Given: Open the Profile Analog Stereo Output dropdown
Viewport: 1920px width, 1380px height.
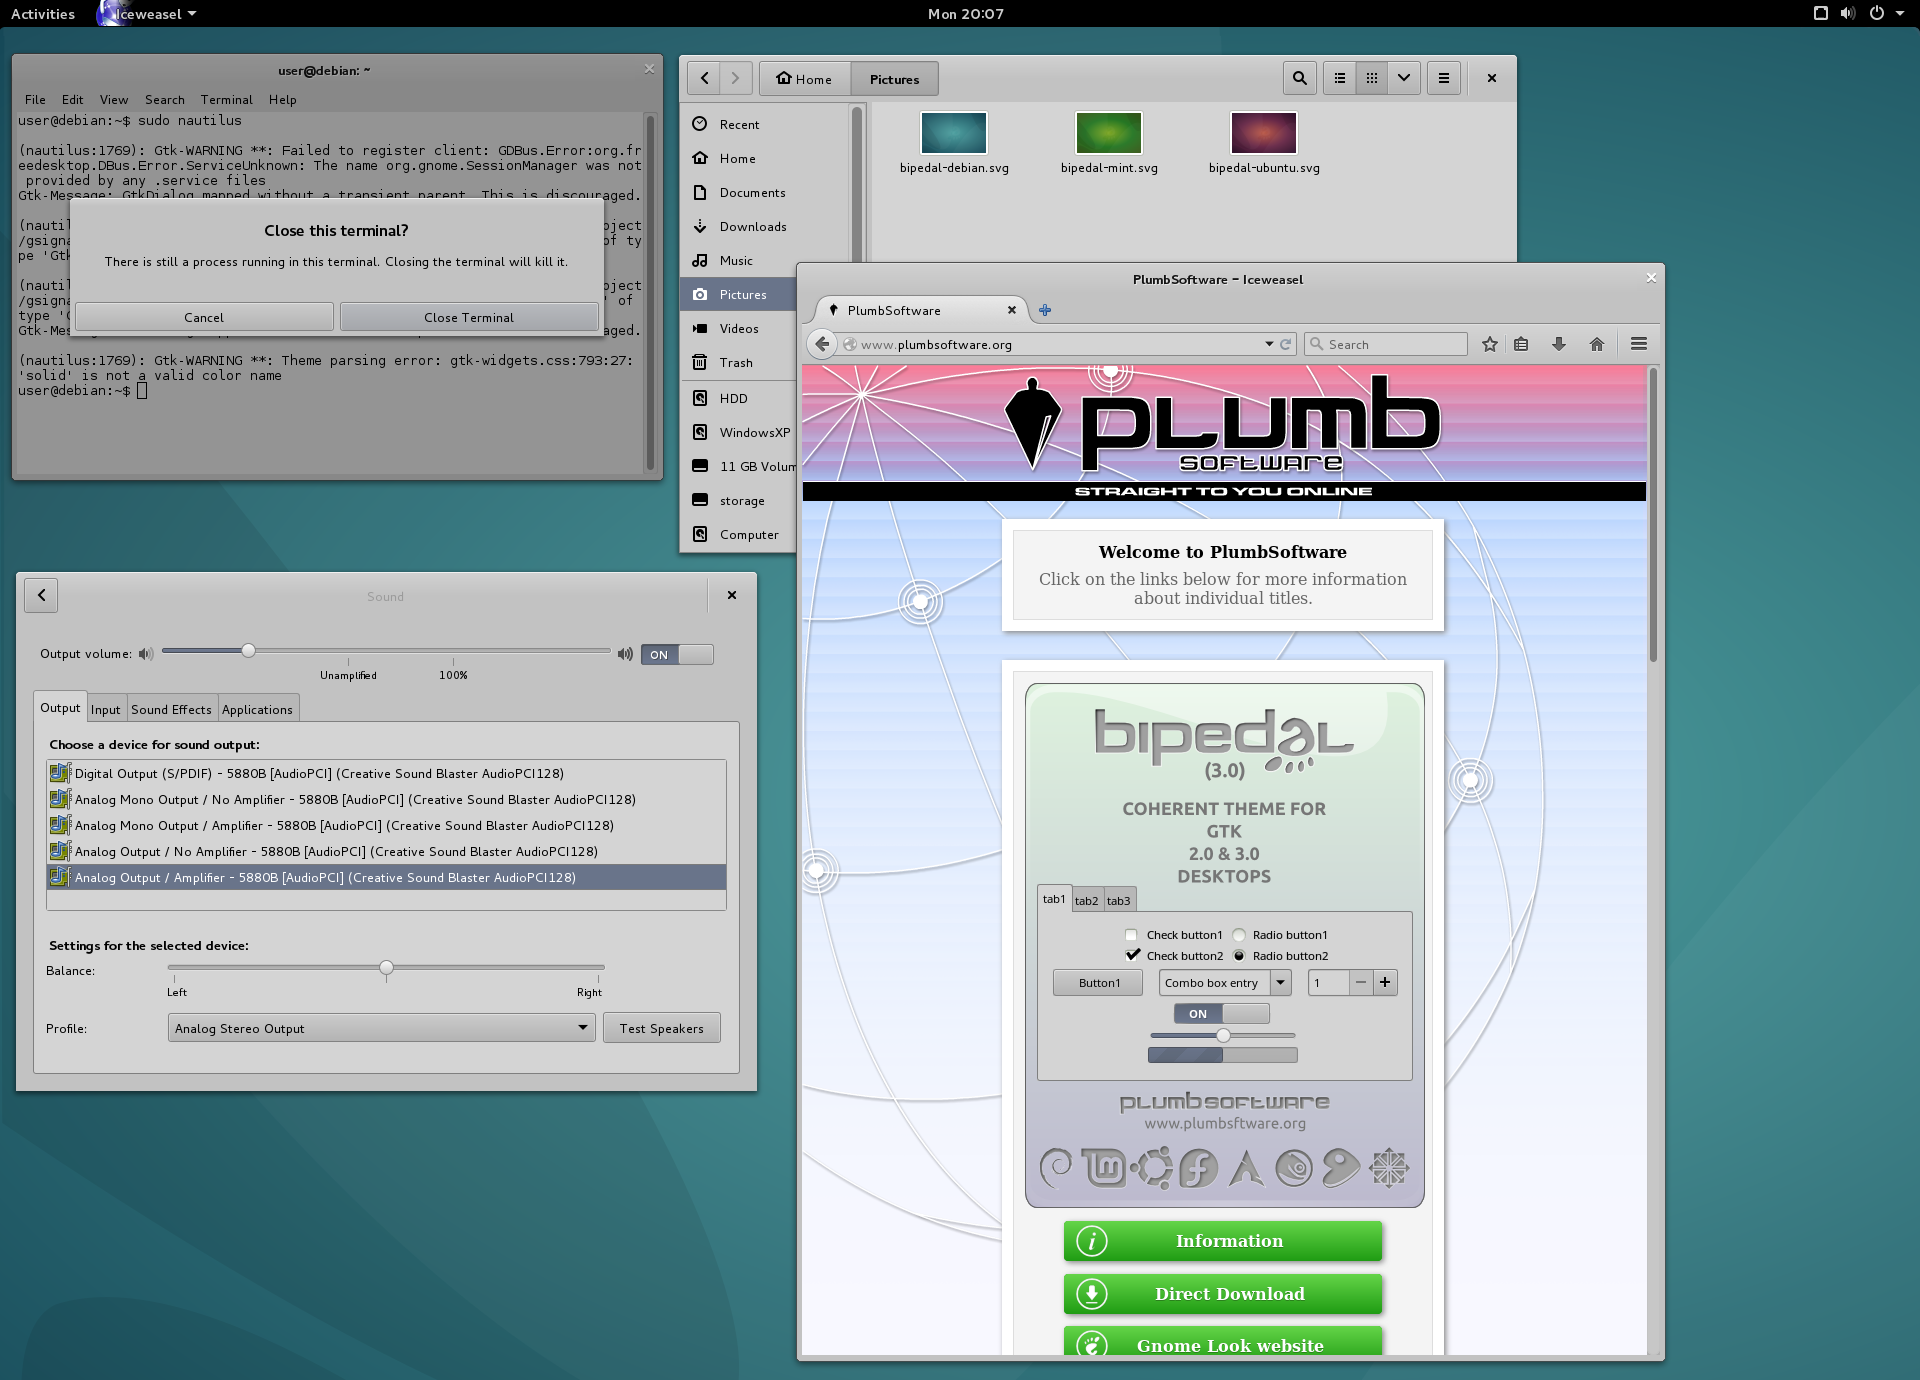Looking at the screenshot, I should tap(382, 1028).
